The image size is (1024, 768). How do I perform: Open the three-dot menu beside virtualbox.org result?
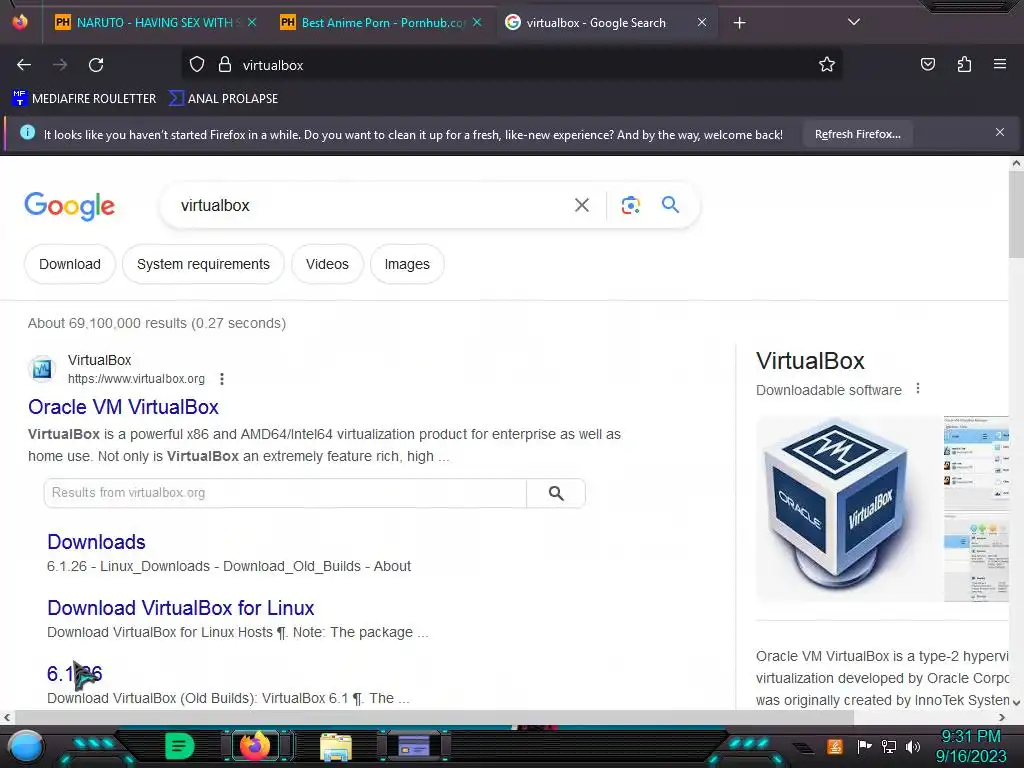click(x=221, y=379)
